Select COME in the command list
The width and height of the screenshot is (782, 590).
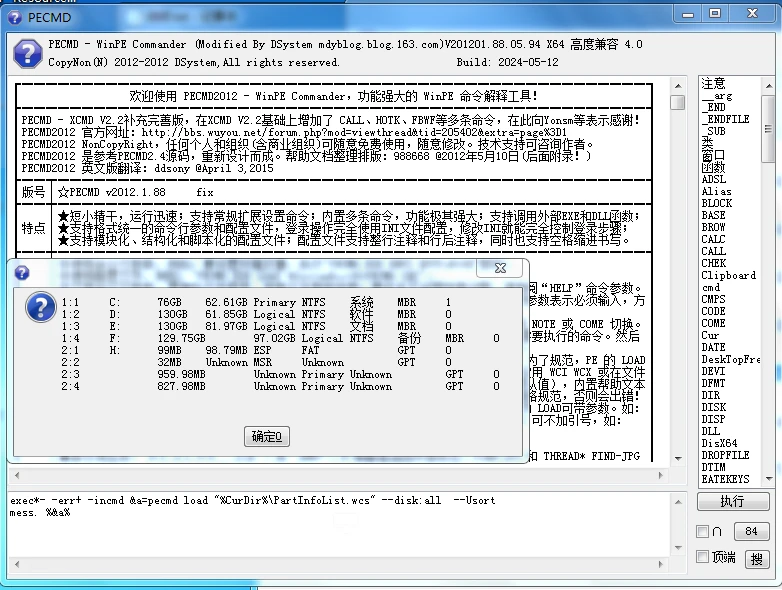tap(713, 323)
